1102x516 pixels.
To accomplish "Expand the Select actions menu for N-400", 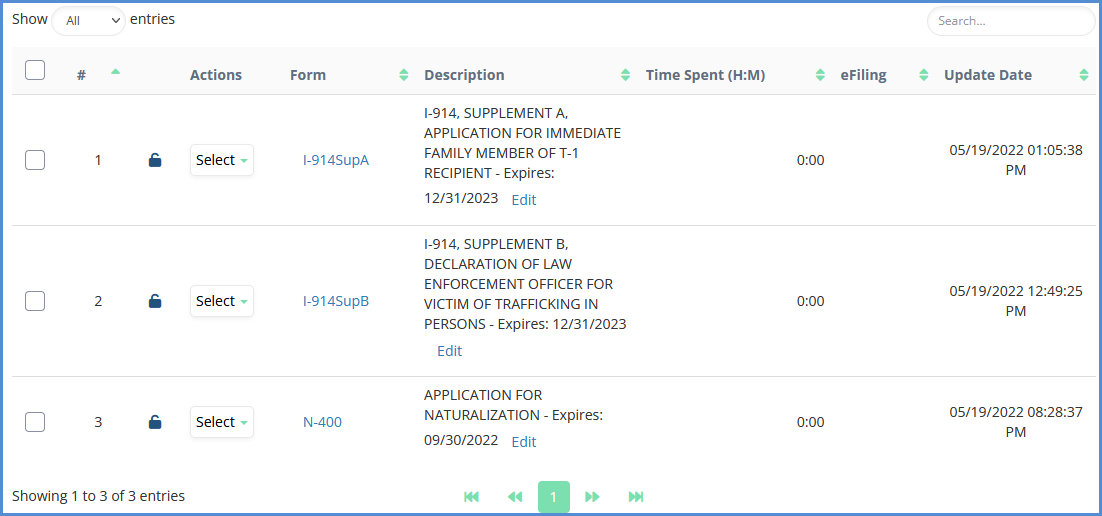I will [221, 422].
